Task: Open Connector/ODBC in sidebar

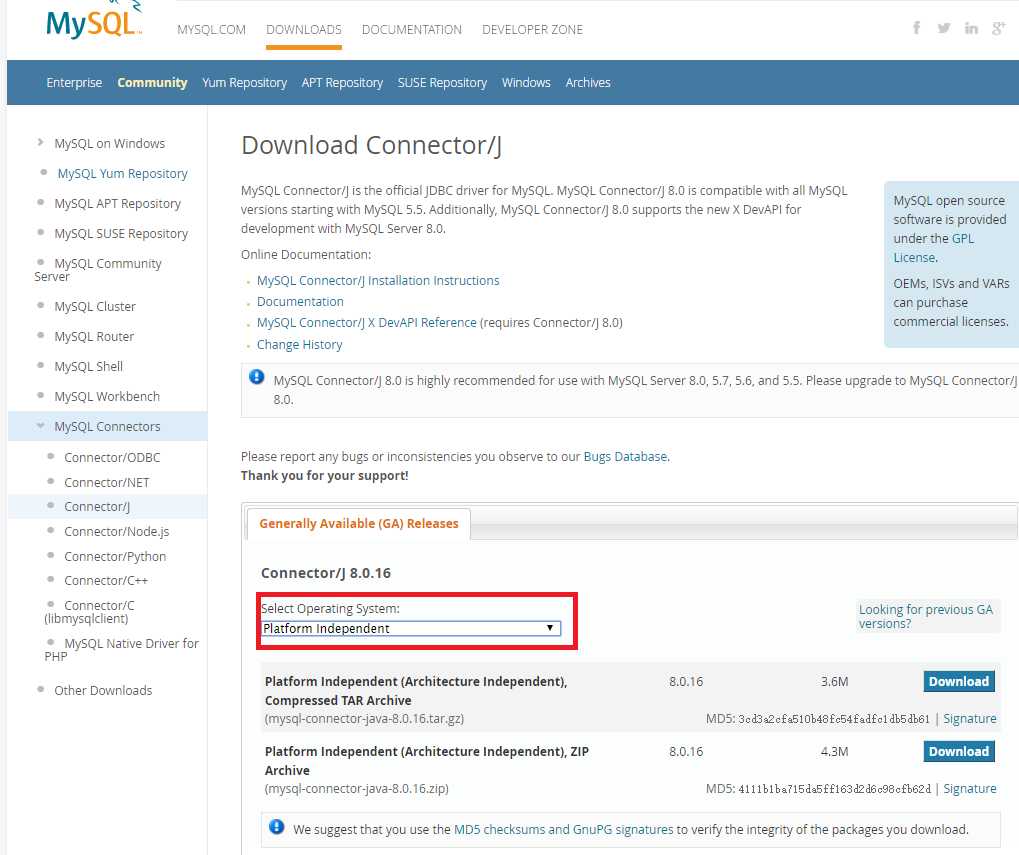Action: (112, 457)
